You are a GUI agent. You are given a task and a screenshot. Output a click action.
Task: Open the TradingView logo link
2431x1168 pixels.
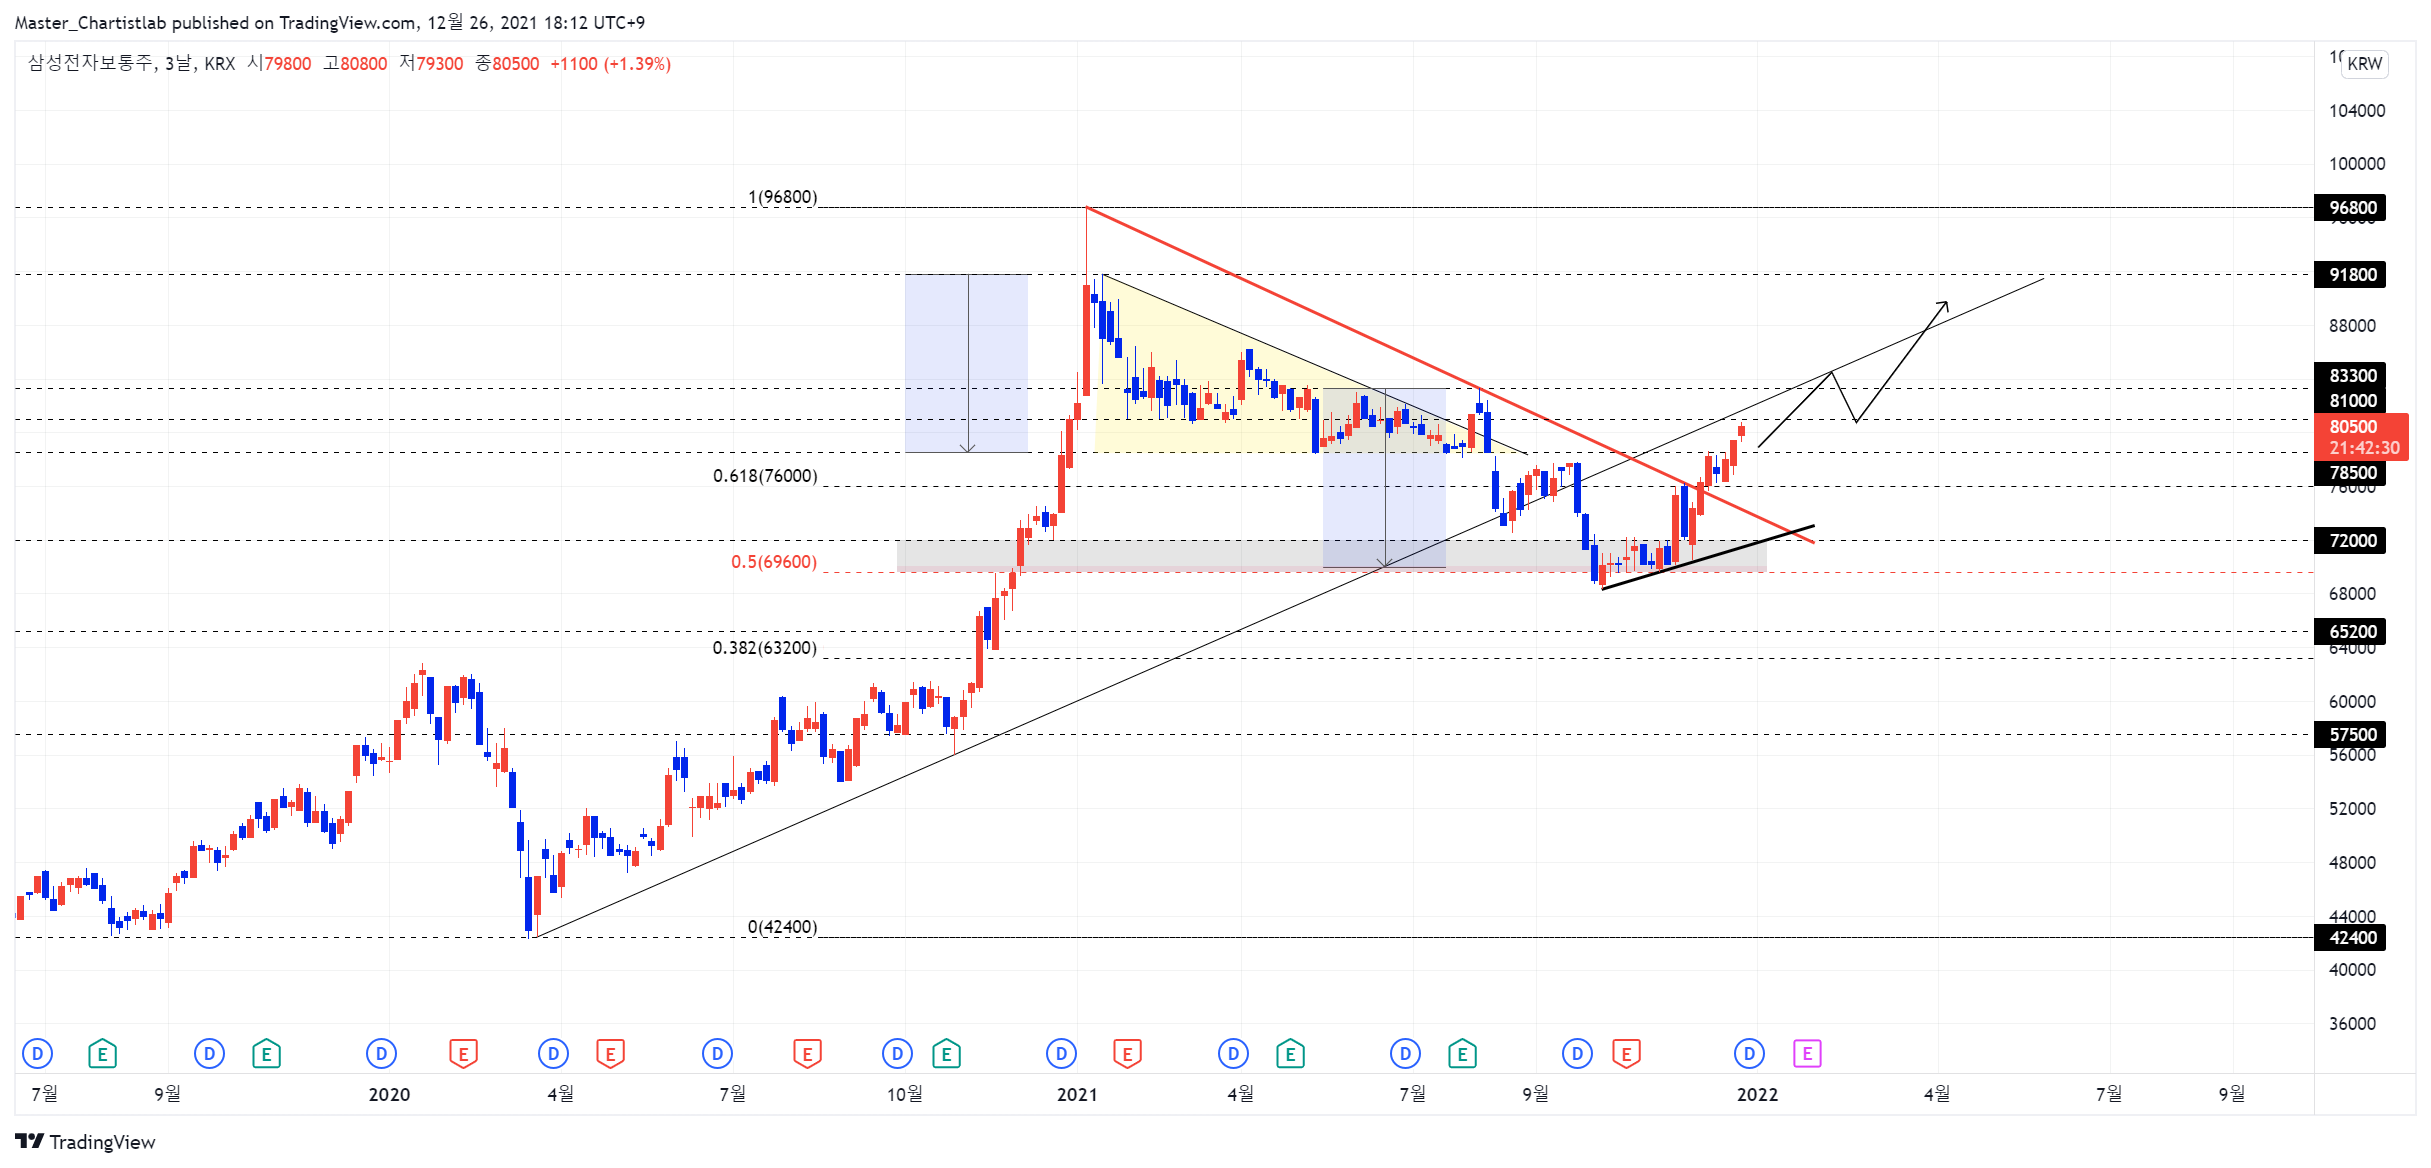86,1142
